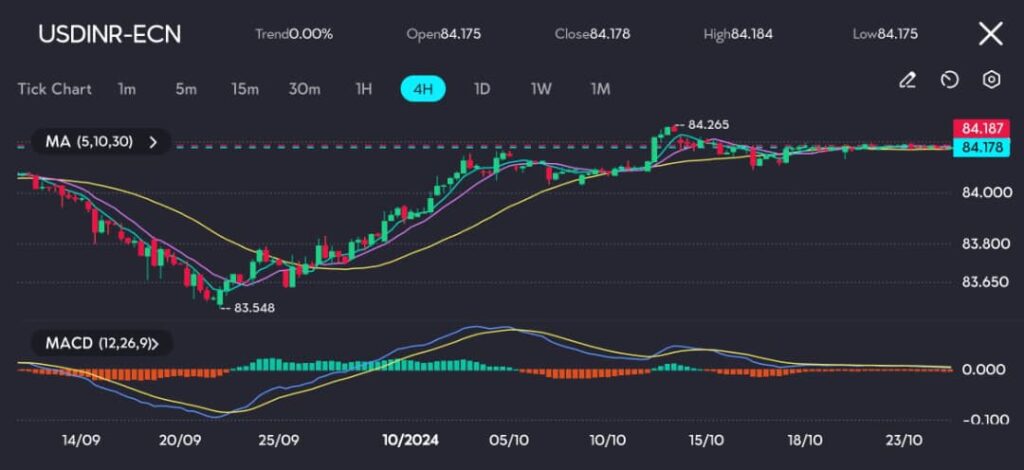Select the 1M monthly timeframe
1024x470 pixels.
pyautogui.click(x=600, y=89)
